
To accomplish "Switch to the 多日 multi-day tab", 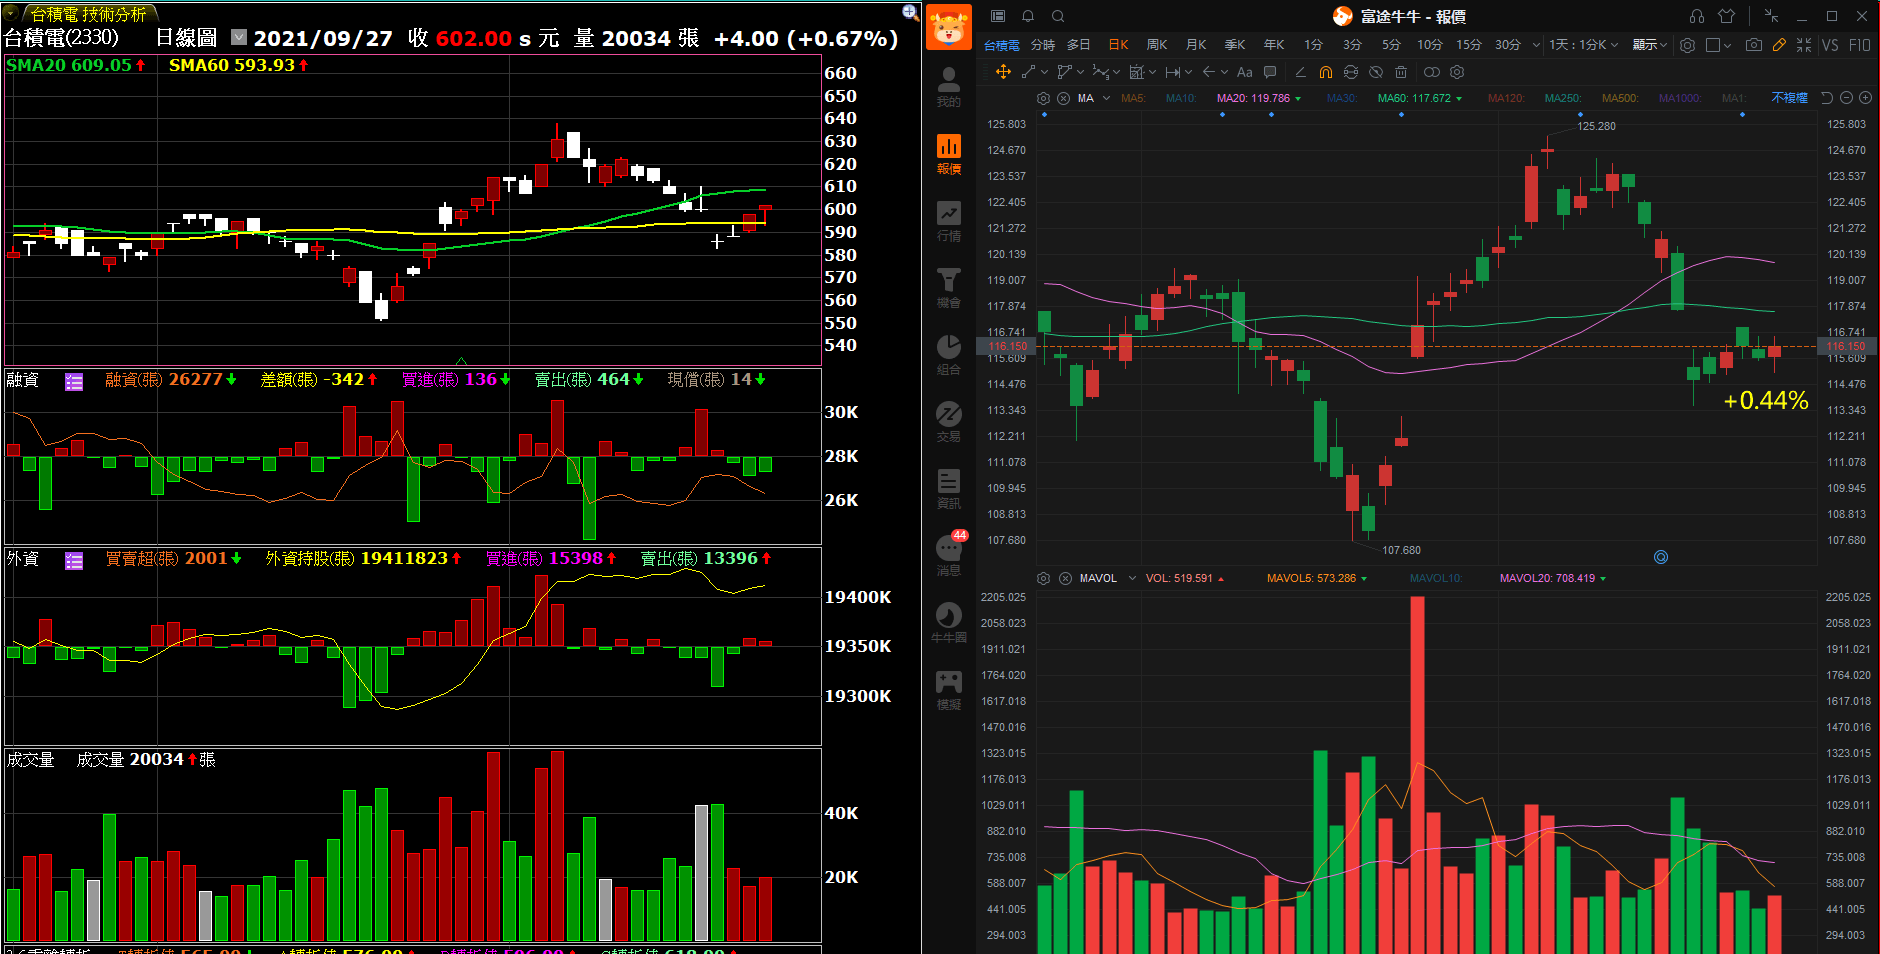I will coord(1078,45).
